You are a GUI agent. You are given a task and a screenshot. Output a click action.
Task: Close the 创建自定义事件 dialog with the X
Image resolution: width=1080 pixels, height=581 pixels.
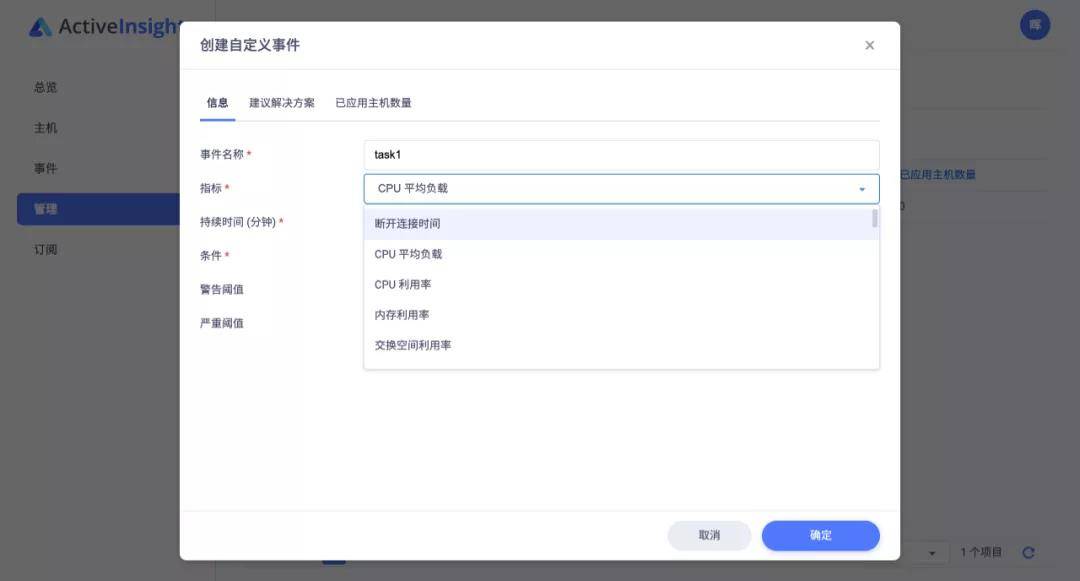869,45
